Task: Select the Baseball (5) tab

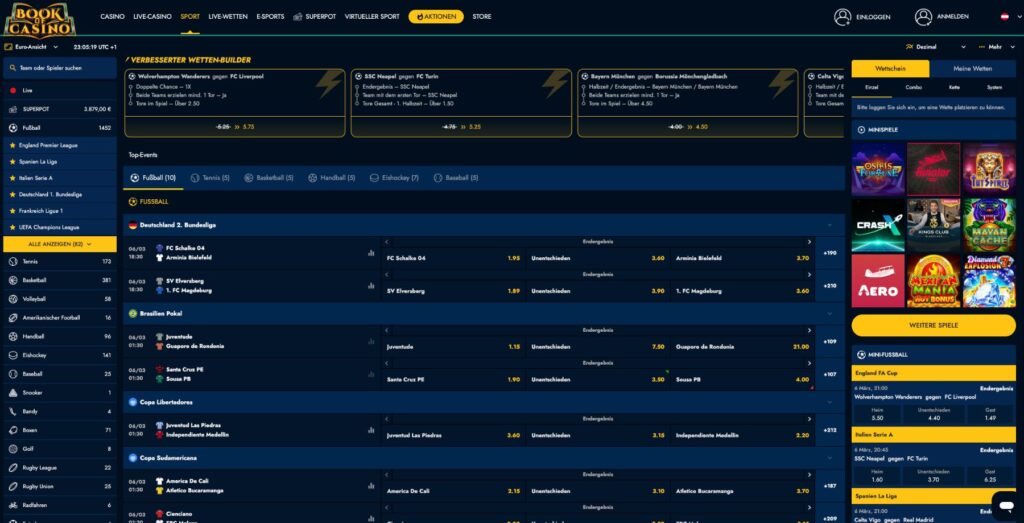Action: tap(456, 178)
